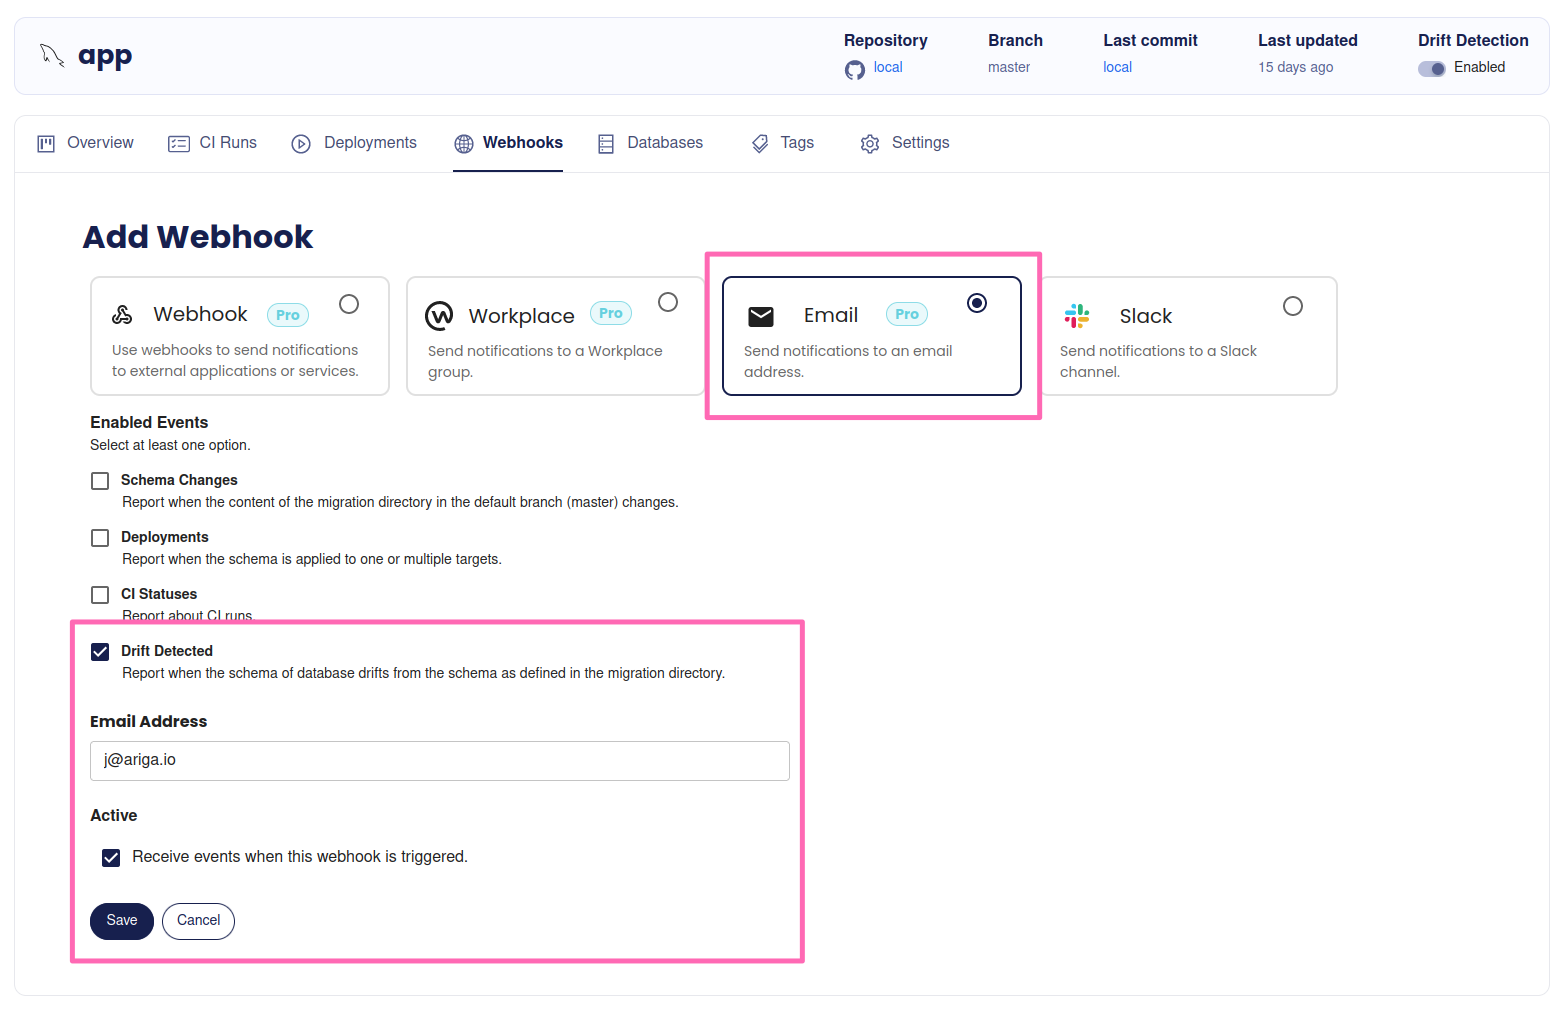Image resolution: width=1561 pixels, height=1012 pixels.
Task: Click the Cancel button
Action: (197, 920)
